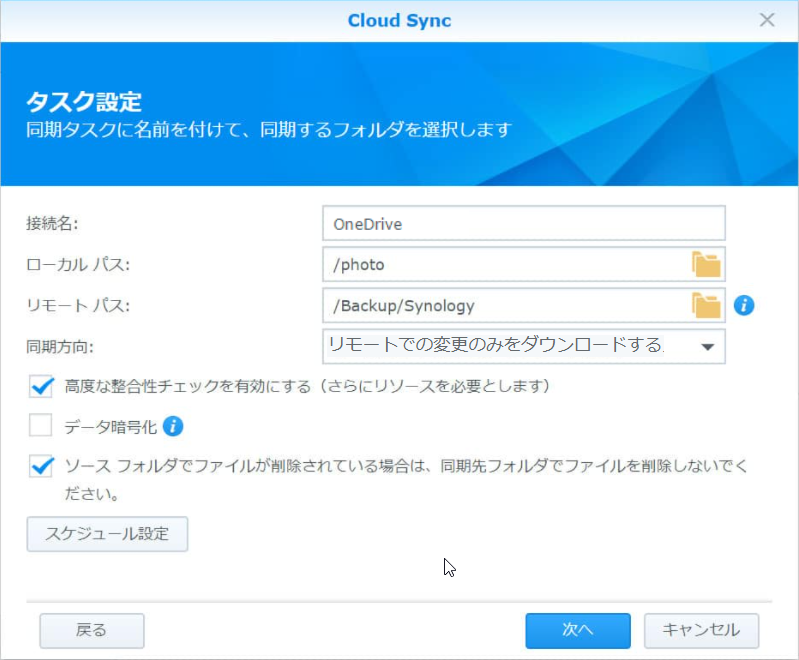Click the 接続名: label
This screenshot has height=660, width=799.
52,223
